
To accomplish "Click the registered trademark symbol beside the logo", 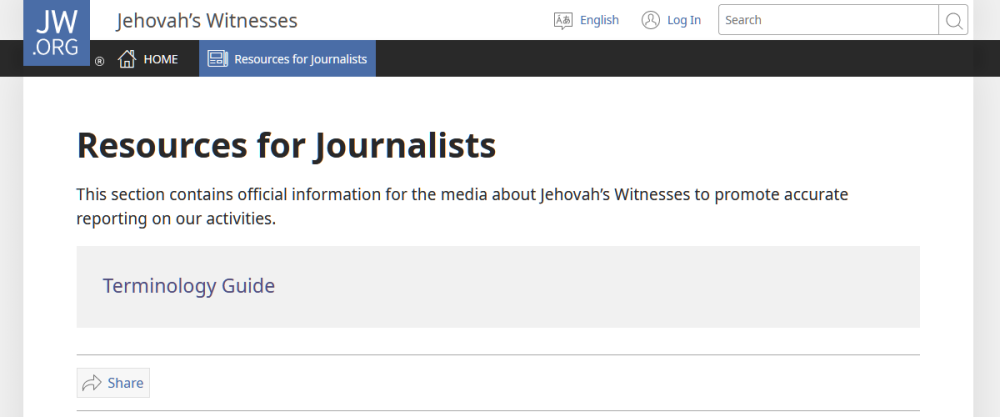I will [99, 62].
